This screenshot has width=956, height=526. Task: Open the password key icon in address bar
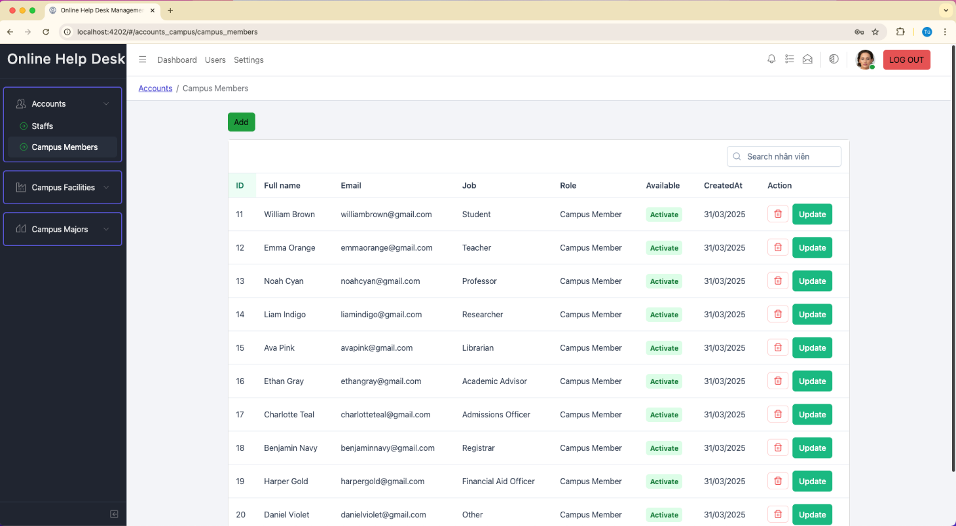point(858,32)
